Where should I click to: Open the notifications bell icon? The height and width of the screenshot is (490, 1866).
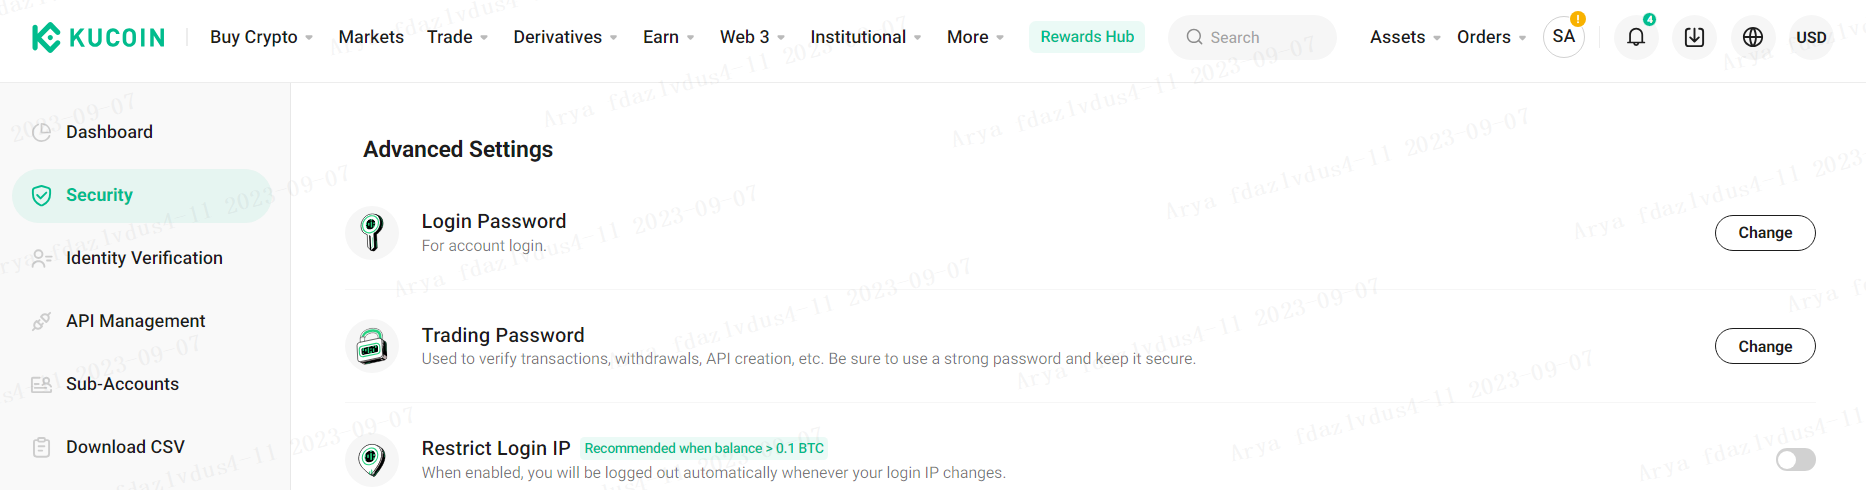[x=1636, y=37]
